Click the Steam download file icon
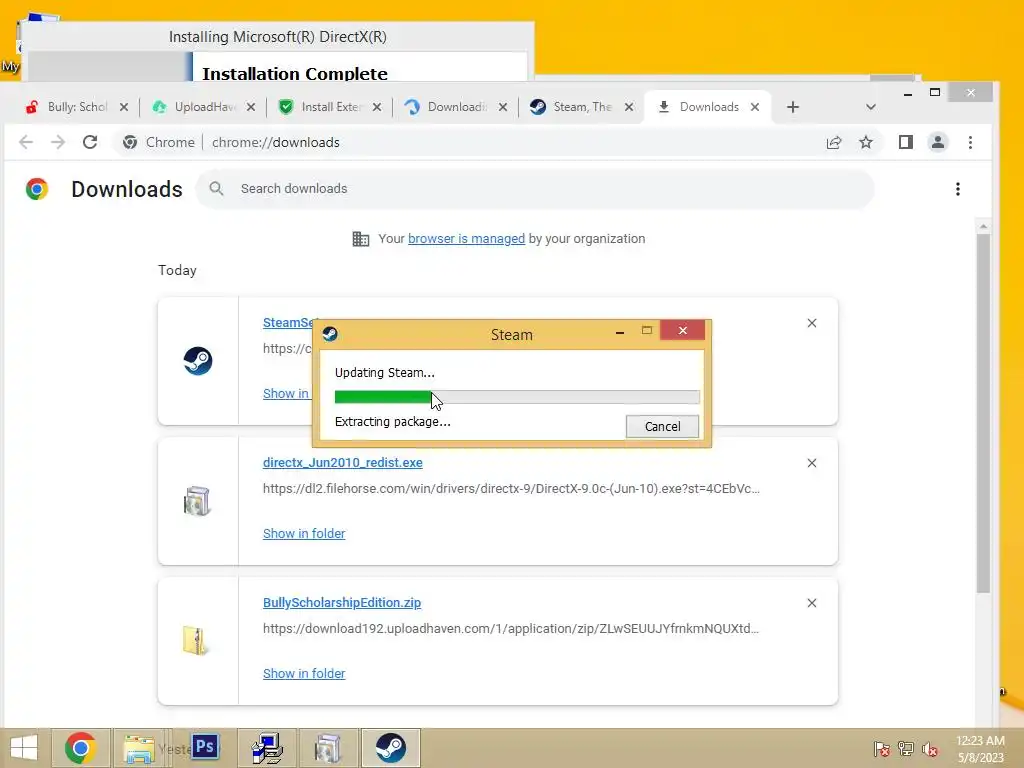The width and height of the screenshot is (1024, 768). click(x=198, y=360)
